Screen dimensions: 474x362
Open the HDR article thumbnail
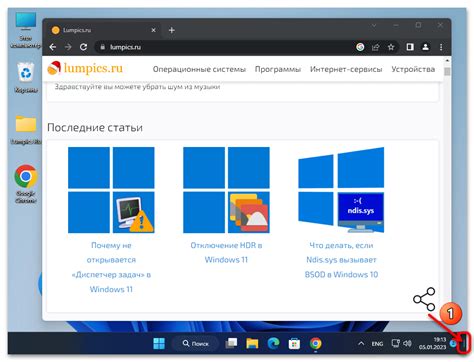(x=226, y=190)
